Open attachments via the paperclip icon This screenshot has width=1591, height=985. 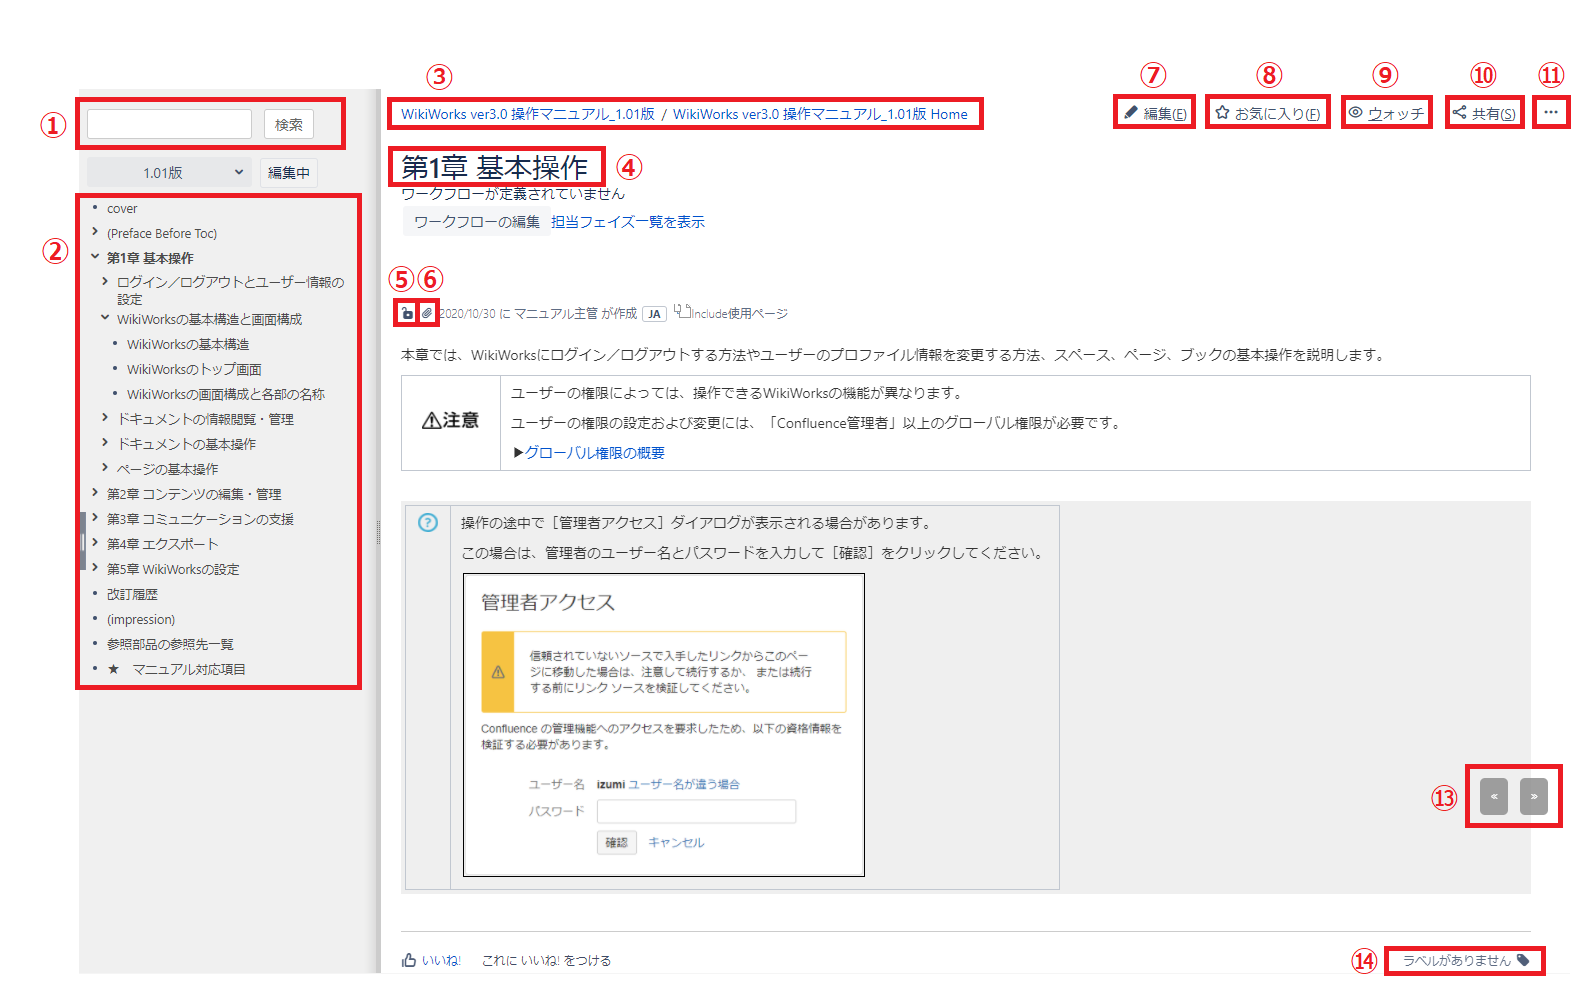click(x=427, y=313)
